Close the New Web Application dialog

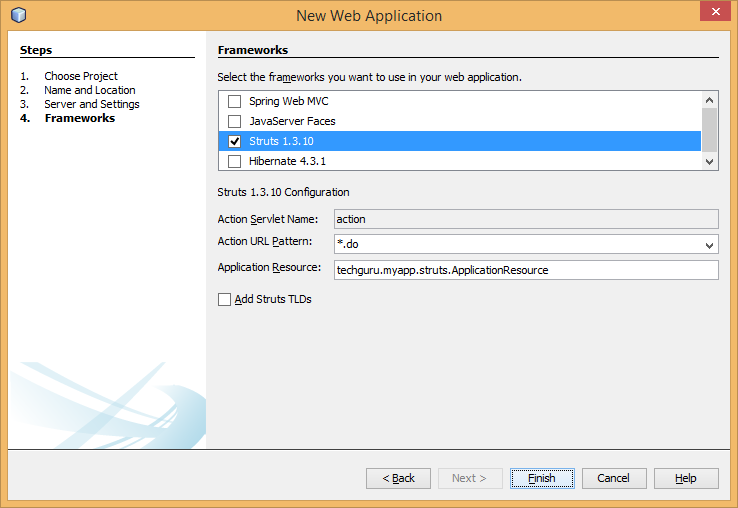(715, 11)
